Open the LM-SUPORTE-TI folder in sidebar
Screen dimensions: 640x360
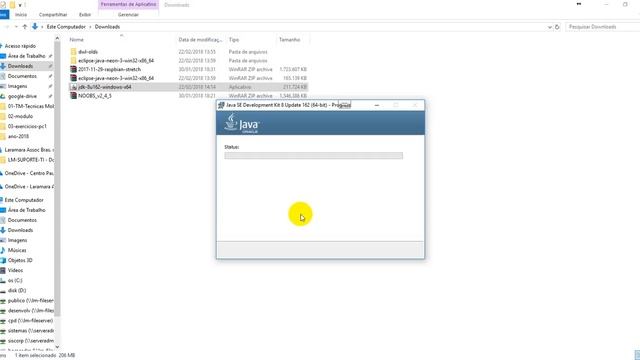pos(31,160)
